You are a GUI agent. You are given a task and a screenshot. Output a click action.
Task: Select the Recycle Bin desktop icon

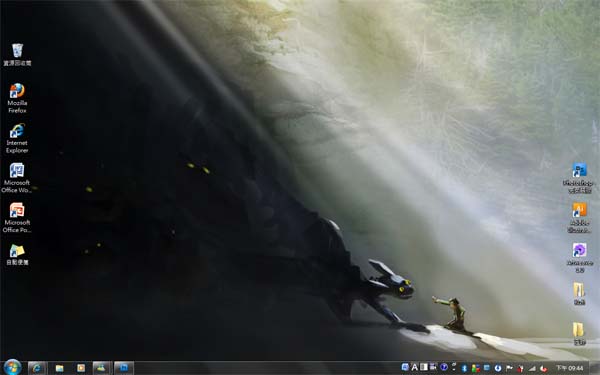click(17, 55)
